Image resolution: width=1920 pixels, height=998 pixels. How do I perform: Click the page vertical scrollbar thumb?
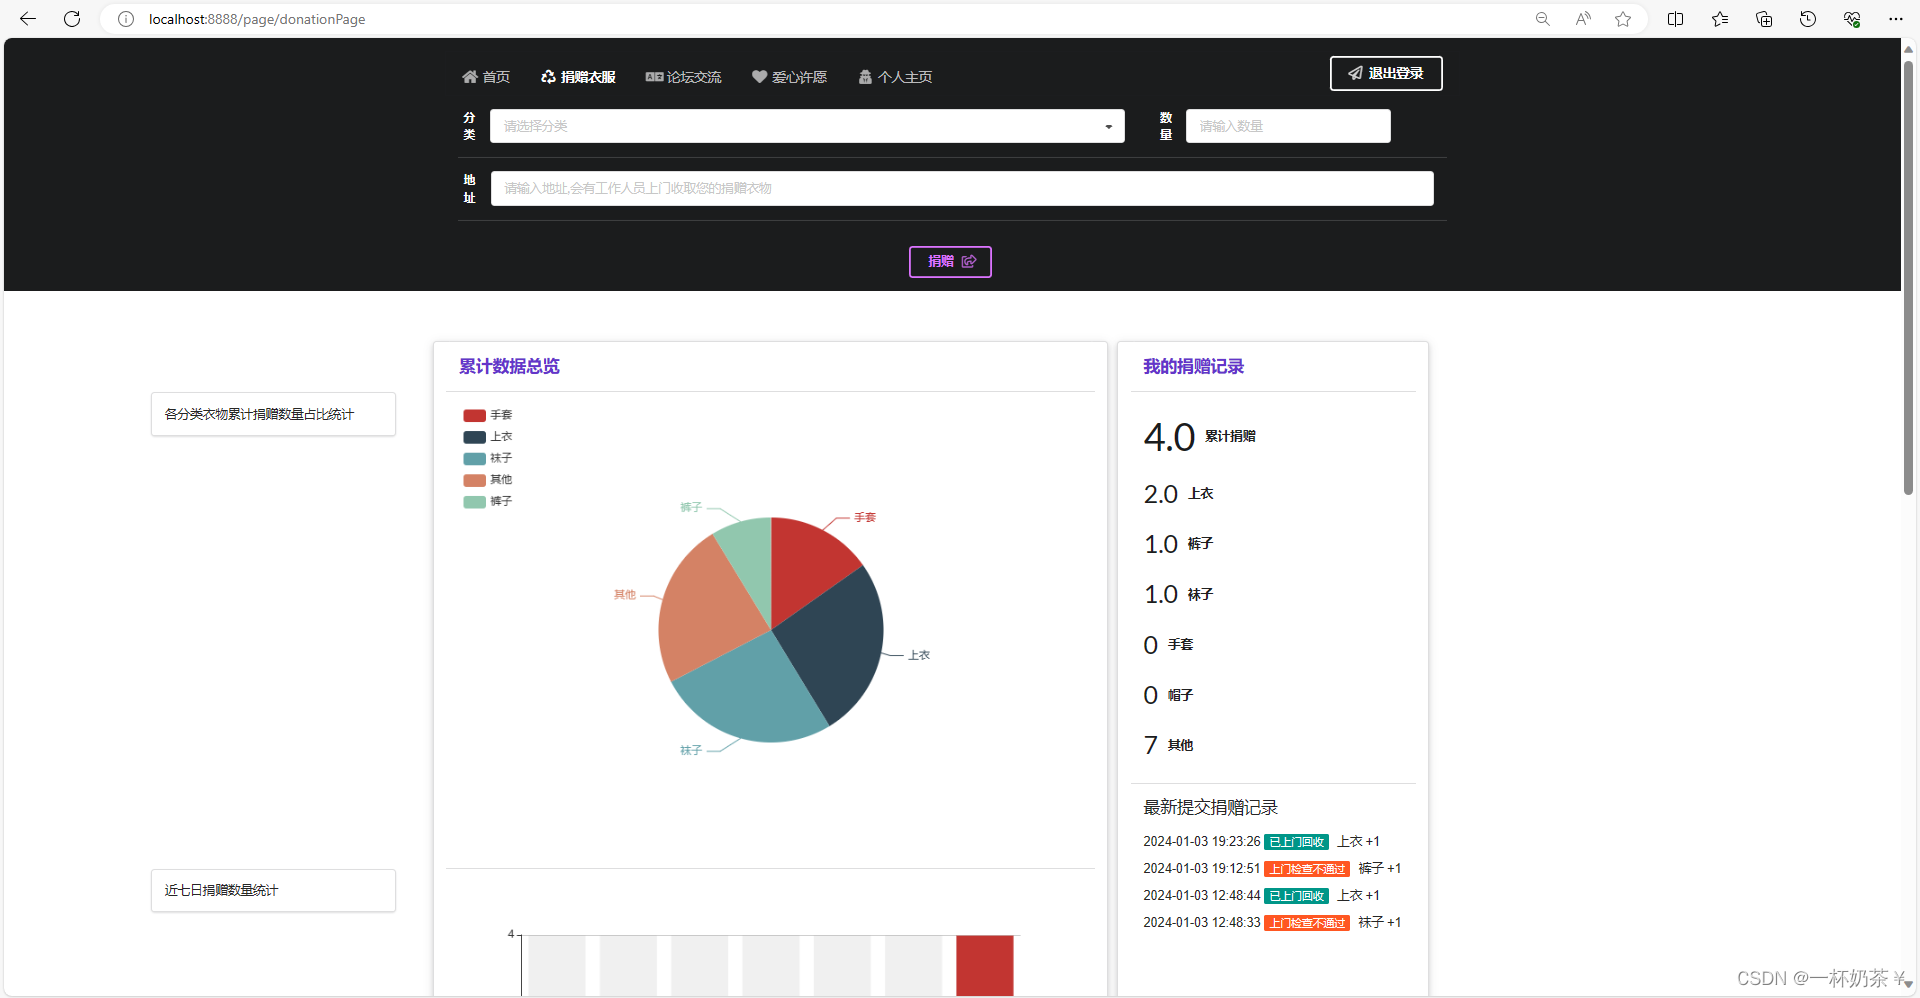tap(1908, 277)
